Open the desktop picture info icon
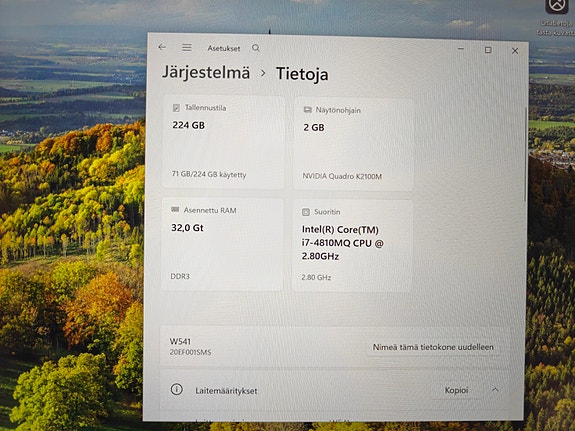 pos(557,6)
